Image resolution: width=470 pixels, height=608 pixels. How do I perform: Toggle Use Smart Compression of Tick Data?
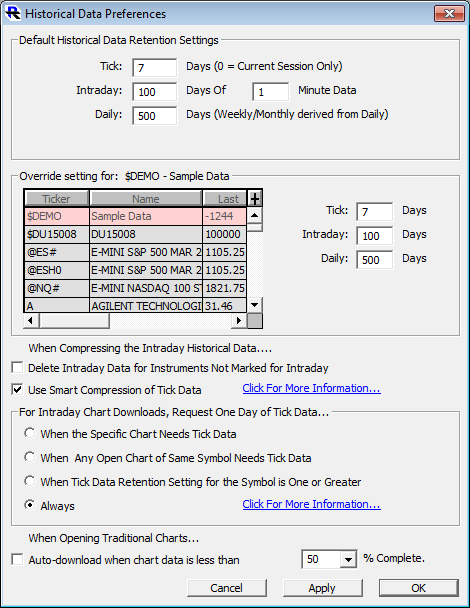17,389
